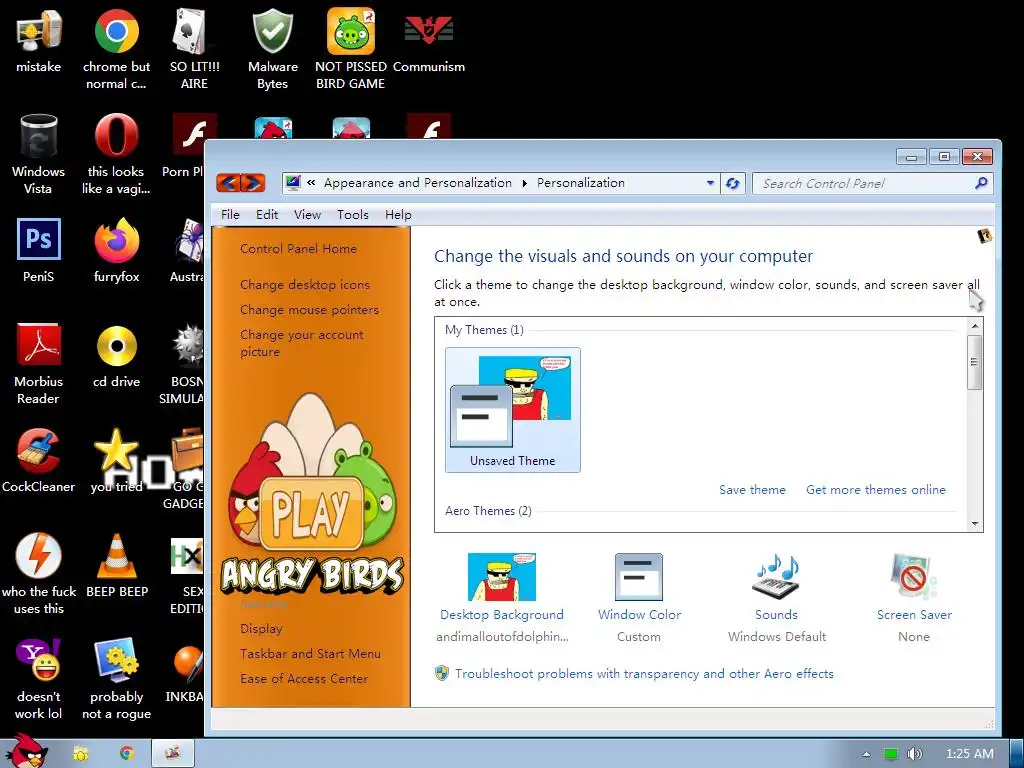Click the themes list scrollbar thumb
The width and height of the screenshot is (1024, 768).
tap(974, 362)
